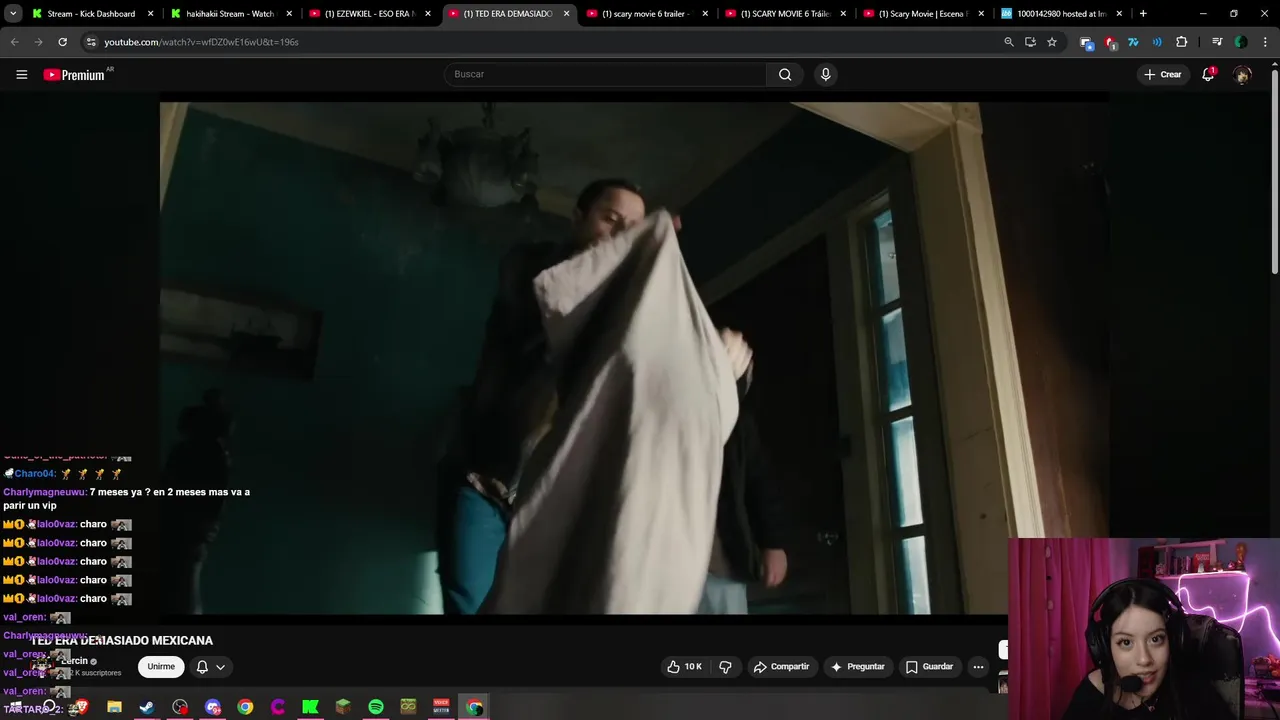Open Chrome media controls icon
Screen dimensions: 1280x720
click(x=1217, y=42)
